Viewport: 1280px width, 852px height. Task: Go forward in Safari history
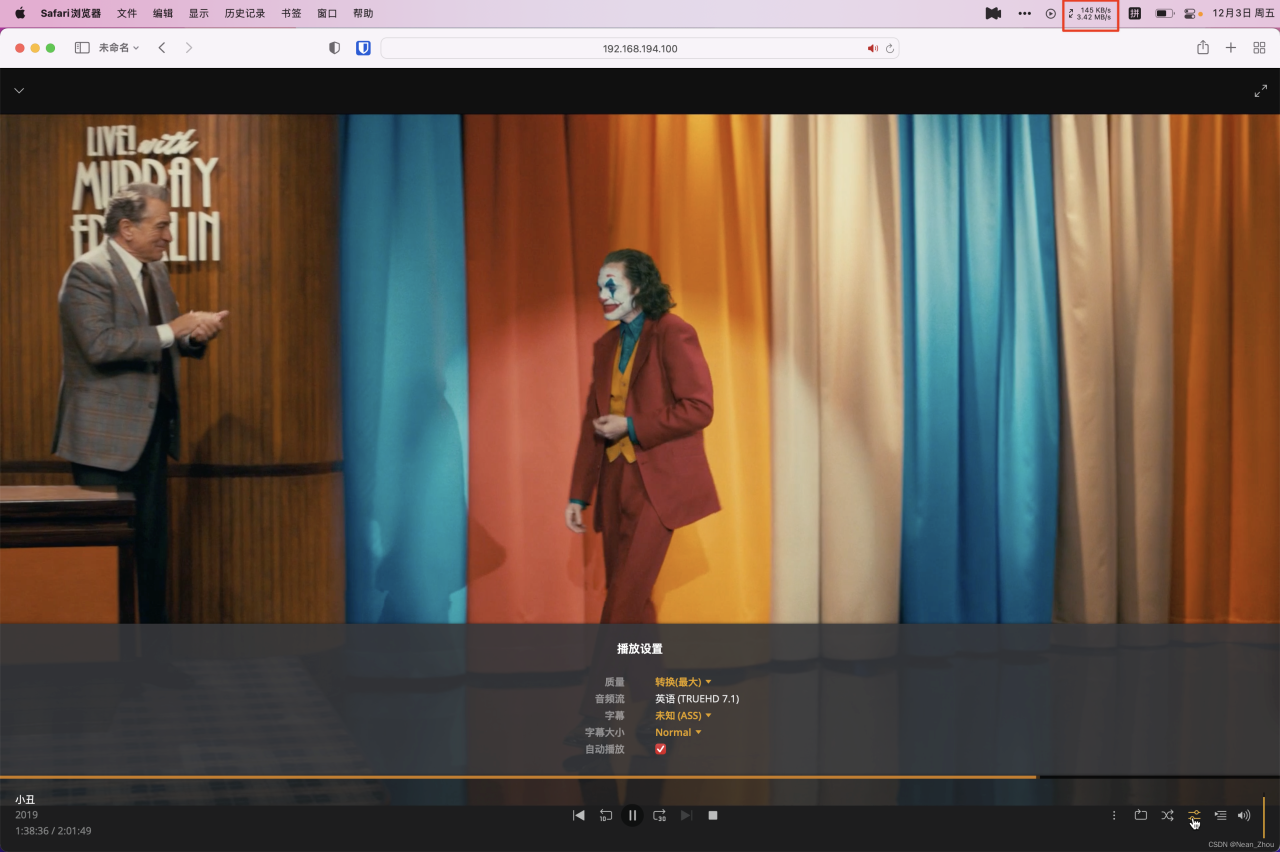tap(189, 48)
